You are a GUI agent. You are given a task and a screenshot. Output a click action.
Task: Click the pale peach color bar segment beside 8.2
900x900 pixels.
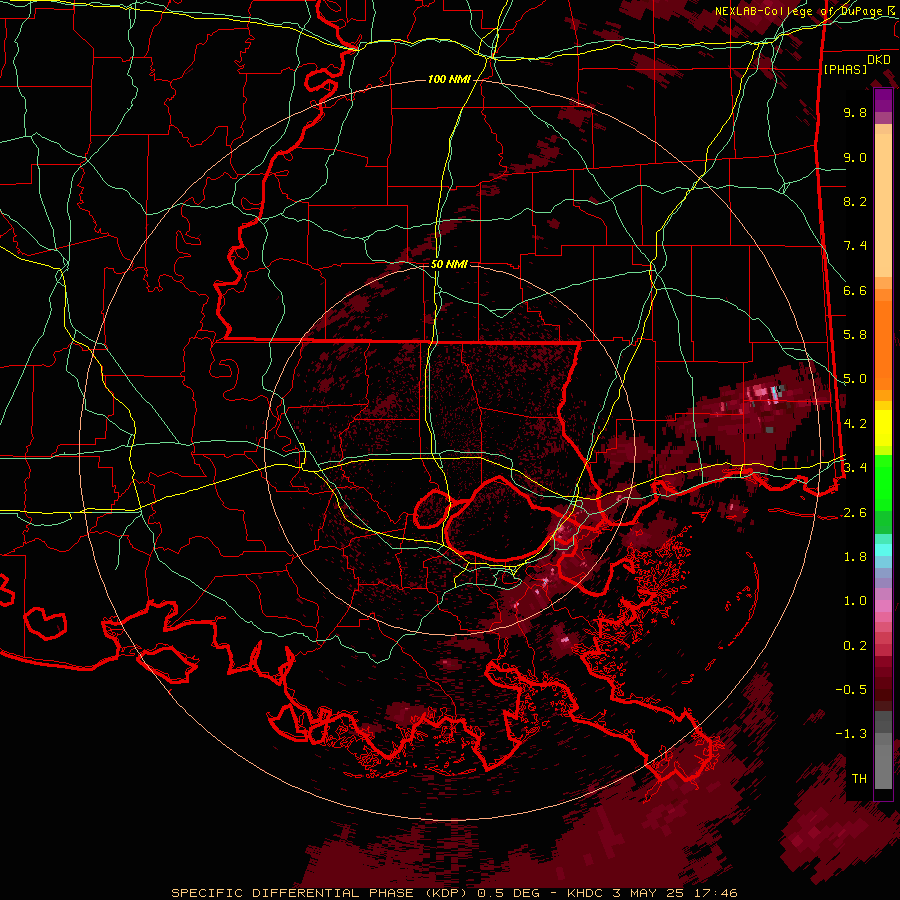[x=883, y=205]
